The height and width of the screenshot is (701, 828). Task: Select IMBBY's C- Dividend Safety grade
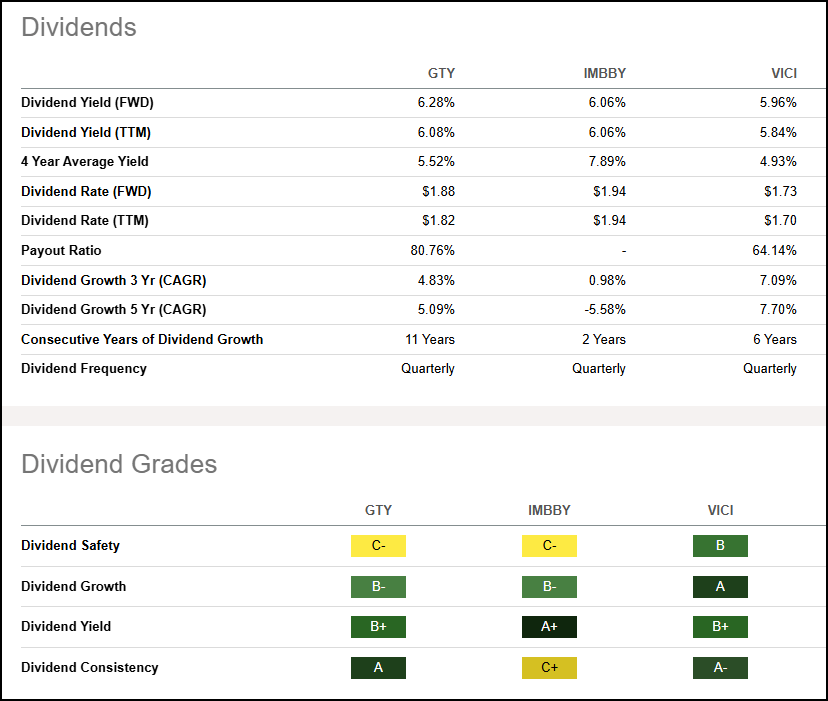click(x=549, y=546)
